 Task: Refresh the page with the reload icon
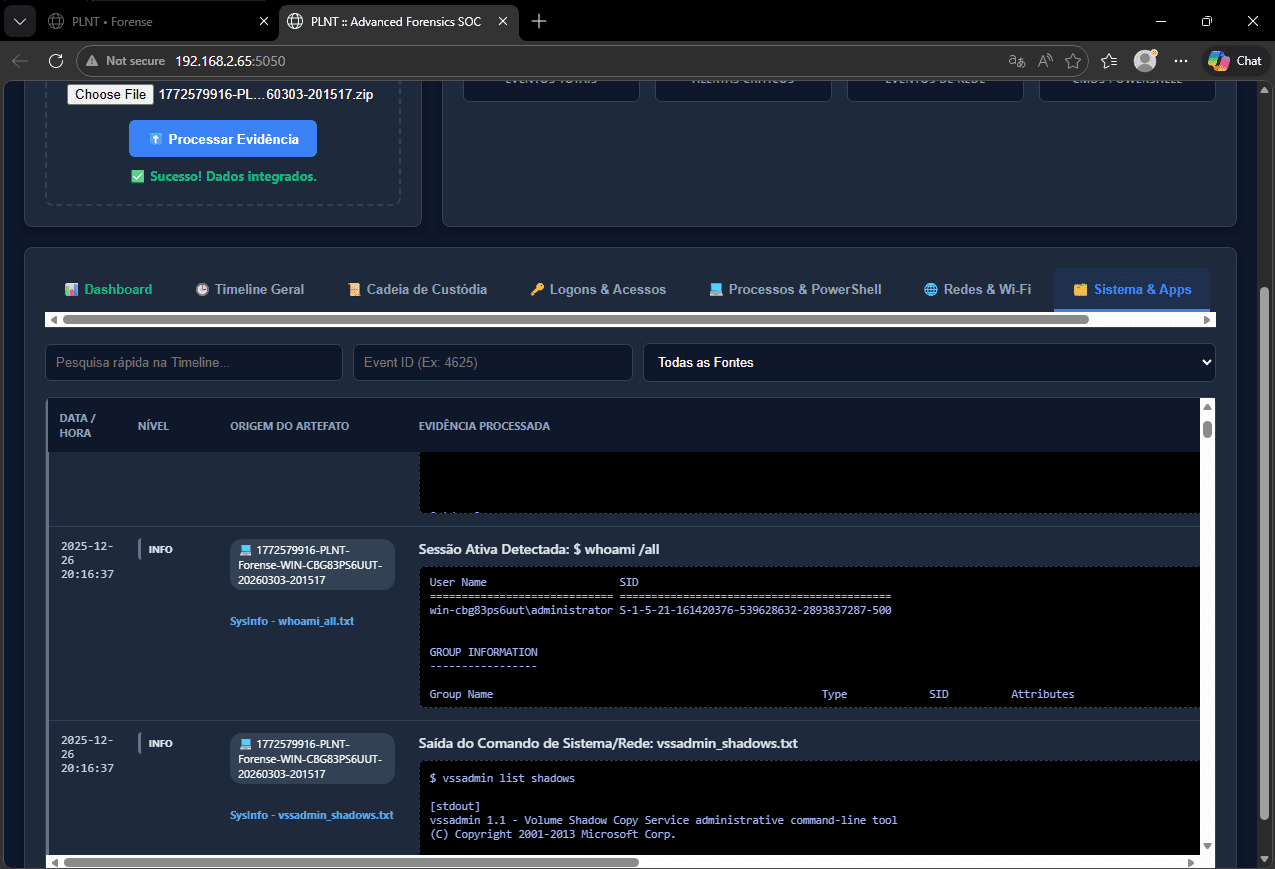click(x=56, y=61)
